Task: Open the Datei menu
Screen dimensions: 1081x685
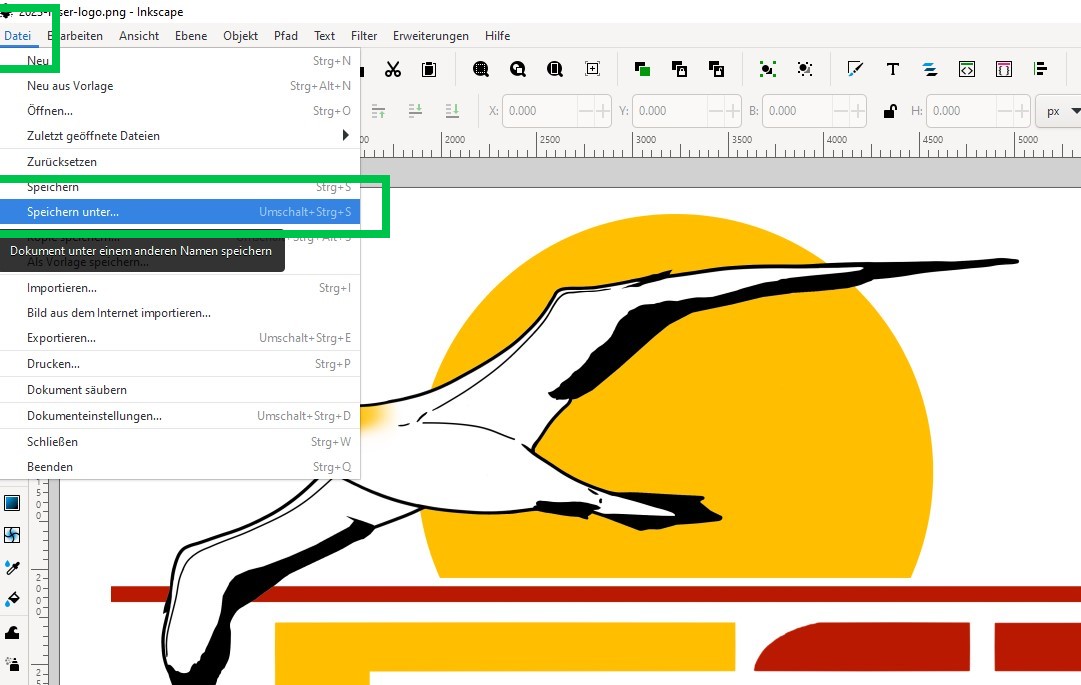Action: point(18,36)
